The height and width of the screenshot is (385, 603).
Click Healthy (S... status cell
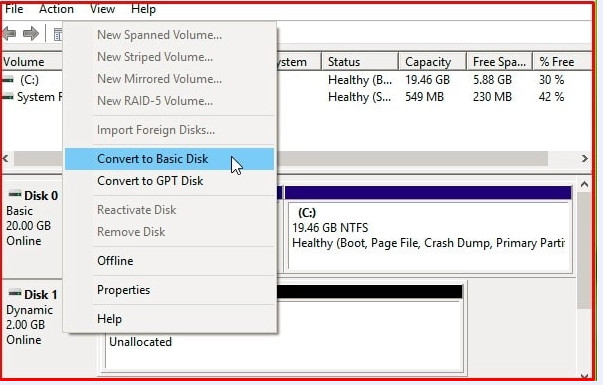pos(360,97)
